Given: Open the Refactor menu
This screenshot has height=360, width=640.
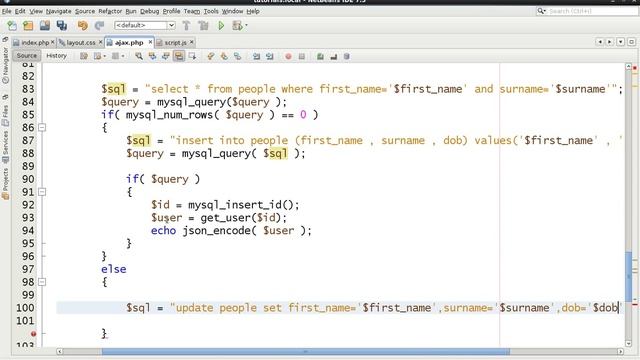Looking at the screenshot, I should tap(110, 11).
